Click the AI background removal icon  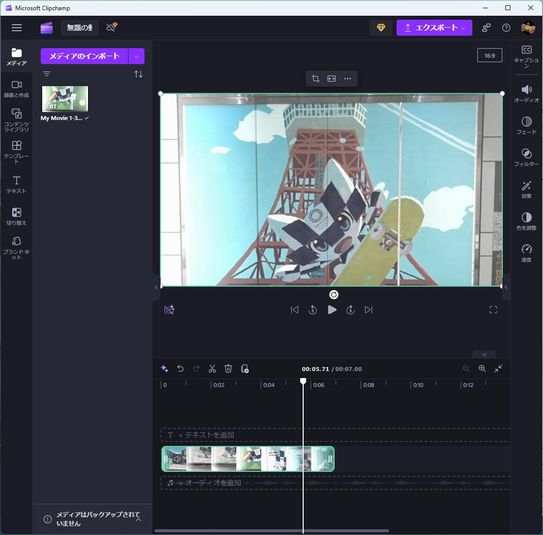click(x=169, y=310)
